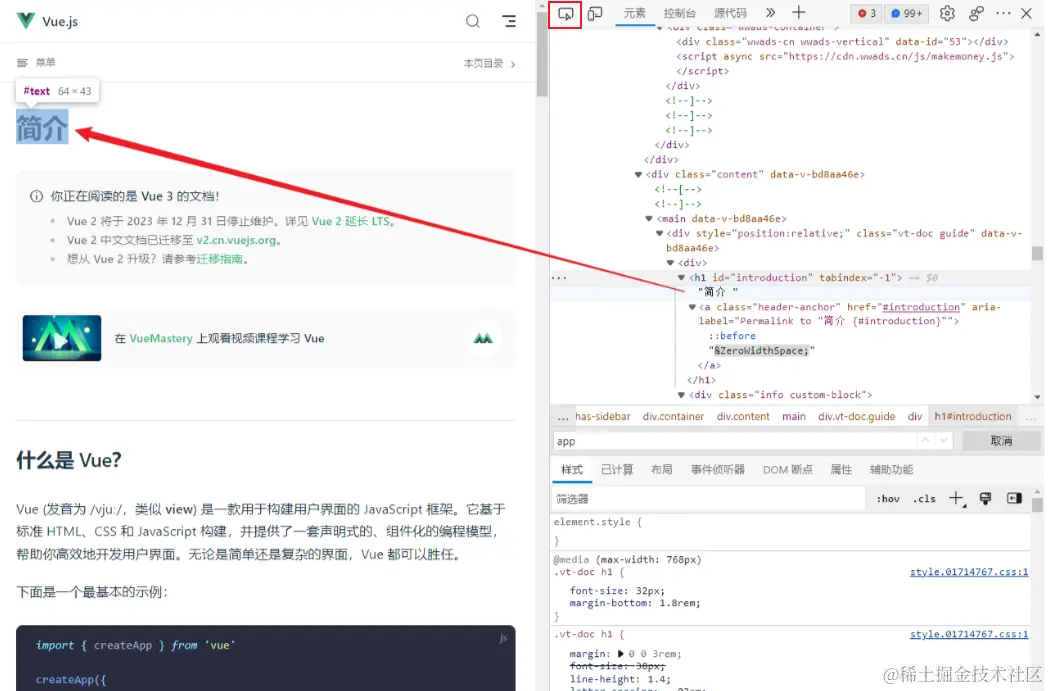Switch to the 元素 Elements tab
Screen dimensions: 1049x691
pyautogui.click(x=634, y=13)
